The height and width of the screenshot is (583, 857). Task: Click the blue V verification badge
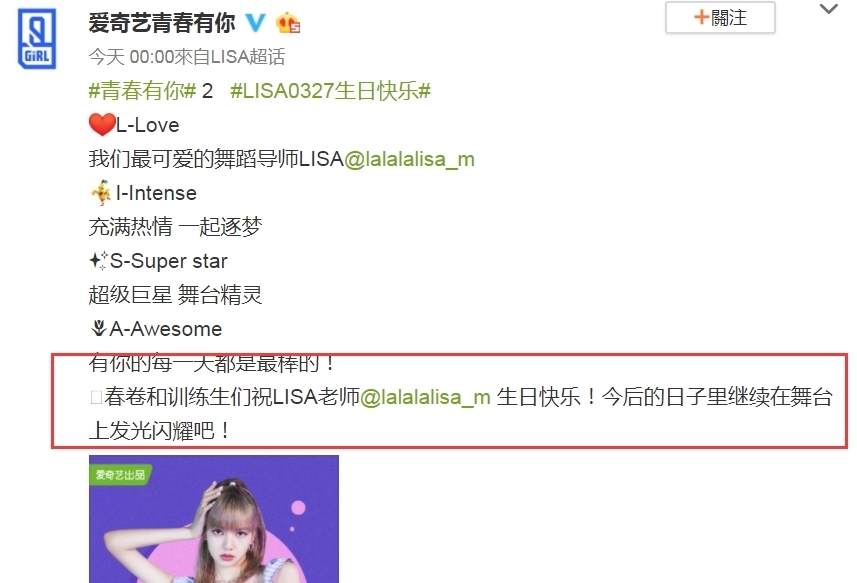[255, 23]
